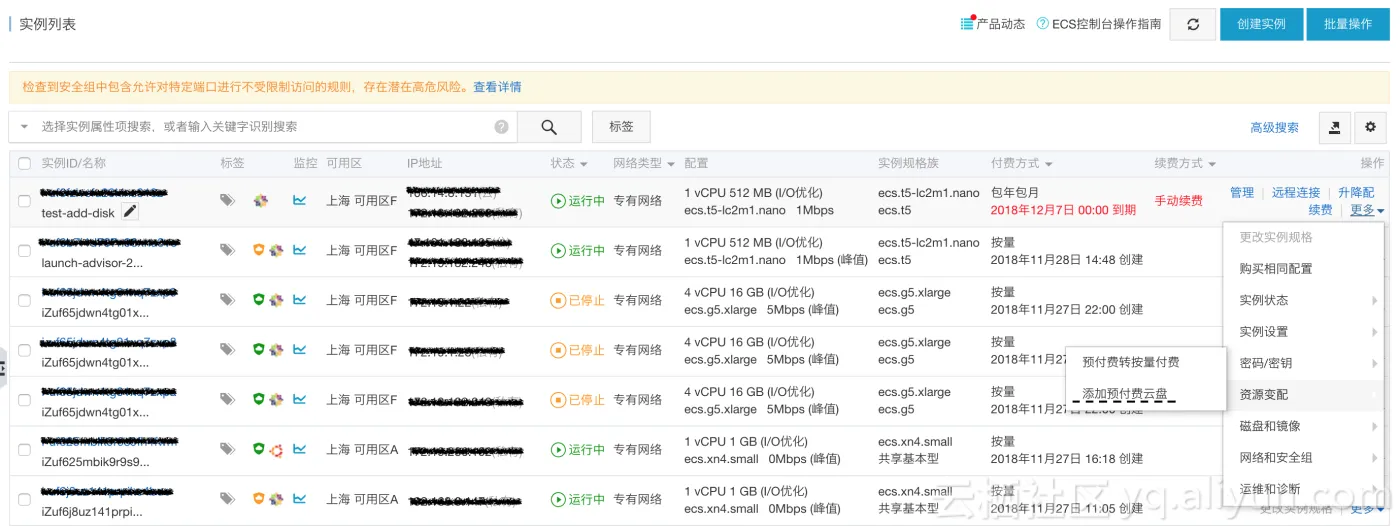Click the 创建实例 button
Screen dimensions: 1400x526
1260,24
